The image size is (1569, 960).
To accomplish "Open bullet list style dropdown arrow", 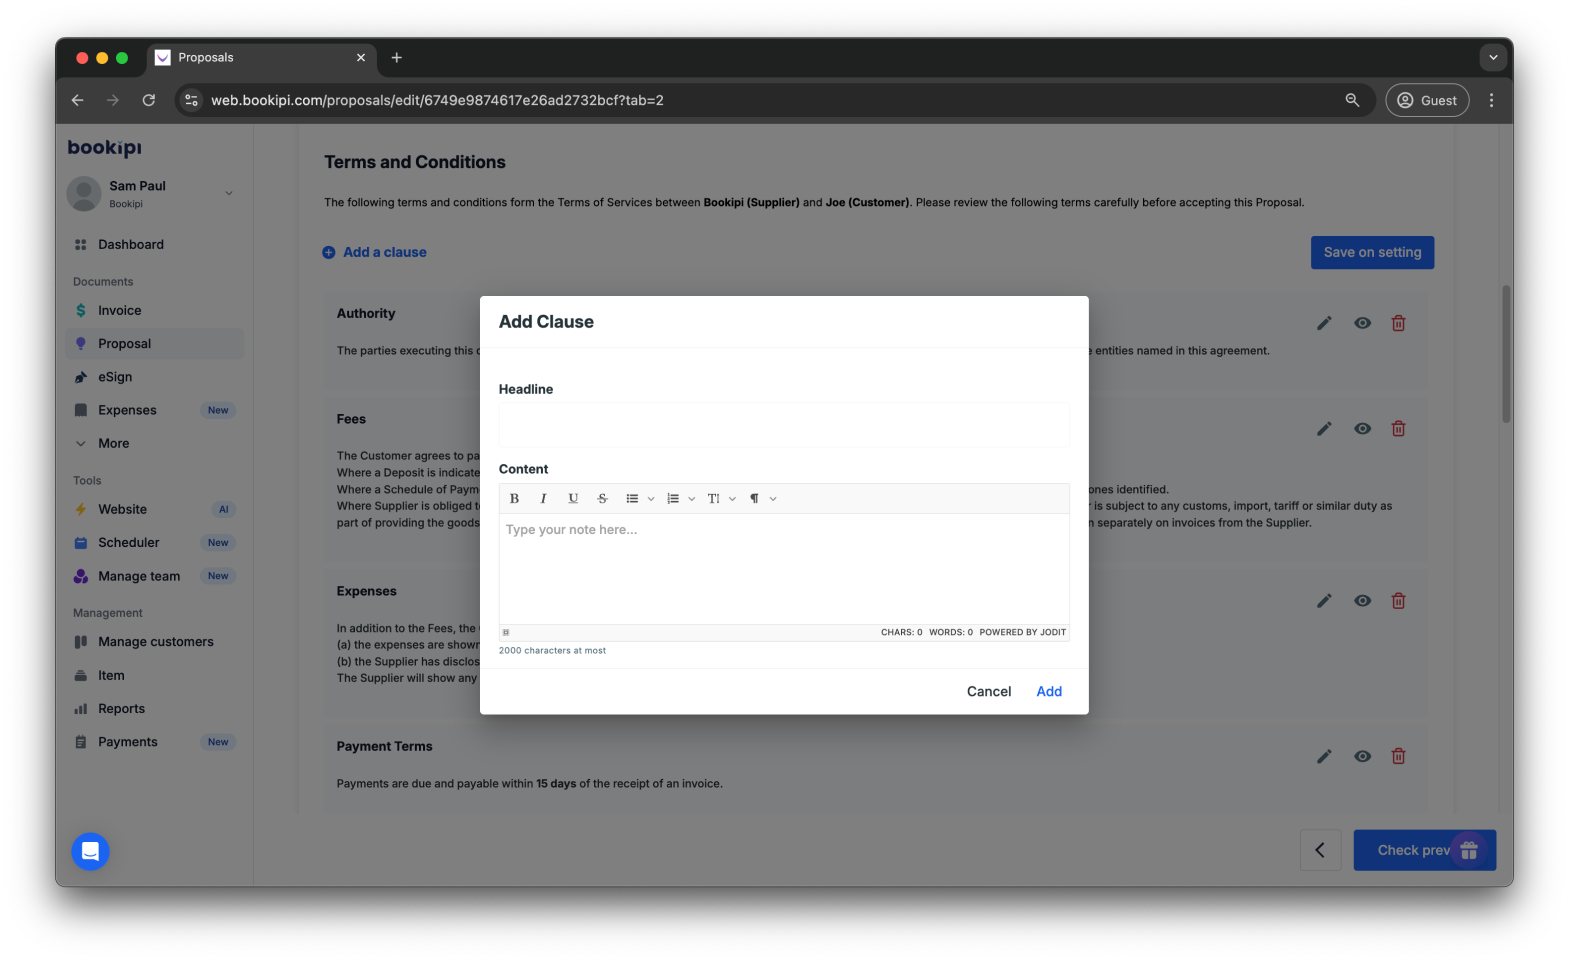I will pos(651,499).
